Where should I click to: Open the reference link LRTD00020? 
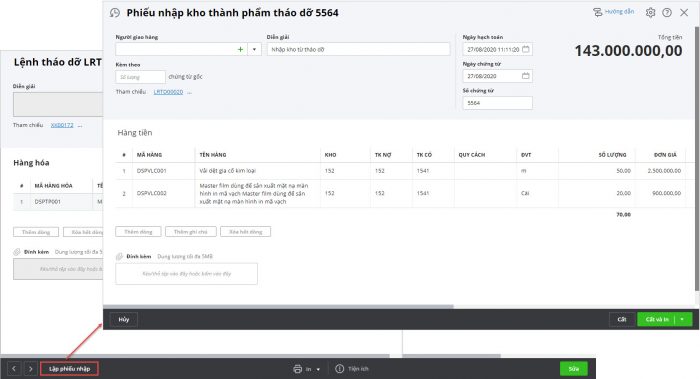tap(168, 92)
